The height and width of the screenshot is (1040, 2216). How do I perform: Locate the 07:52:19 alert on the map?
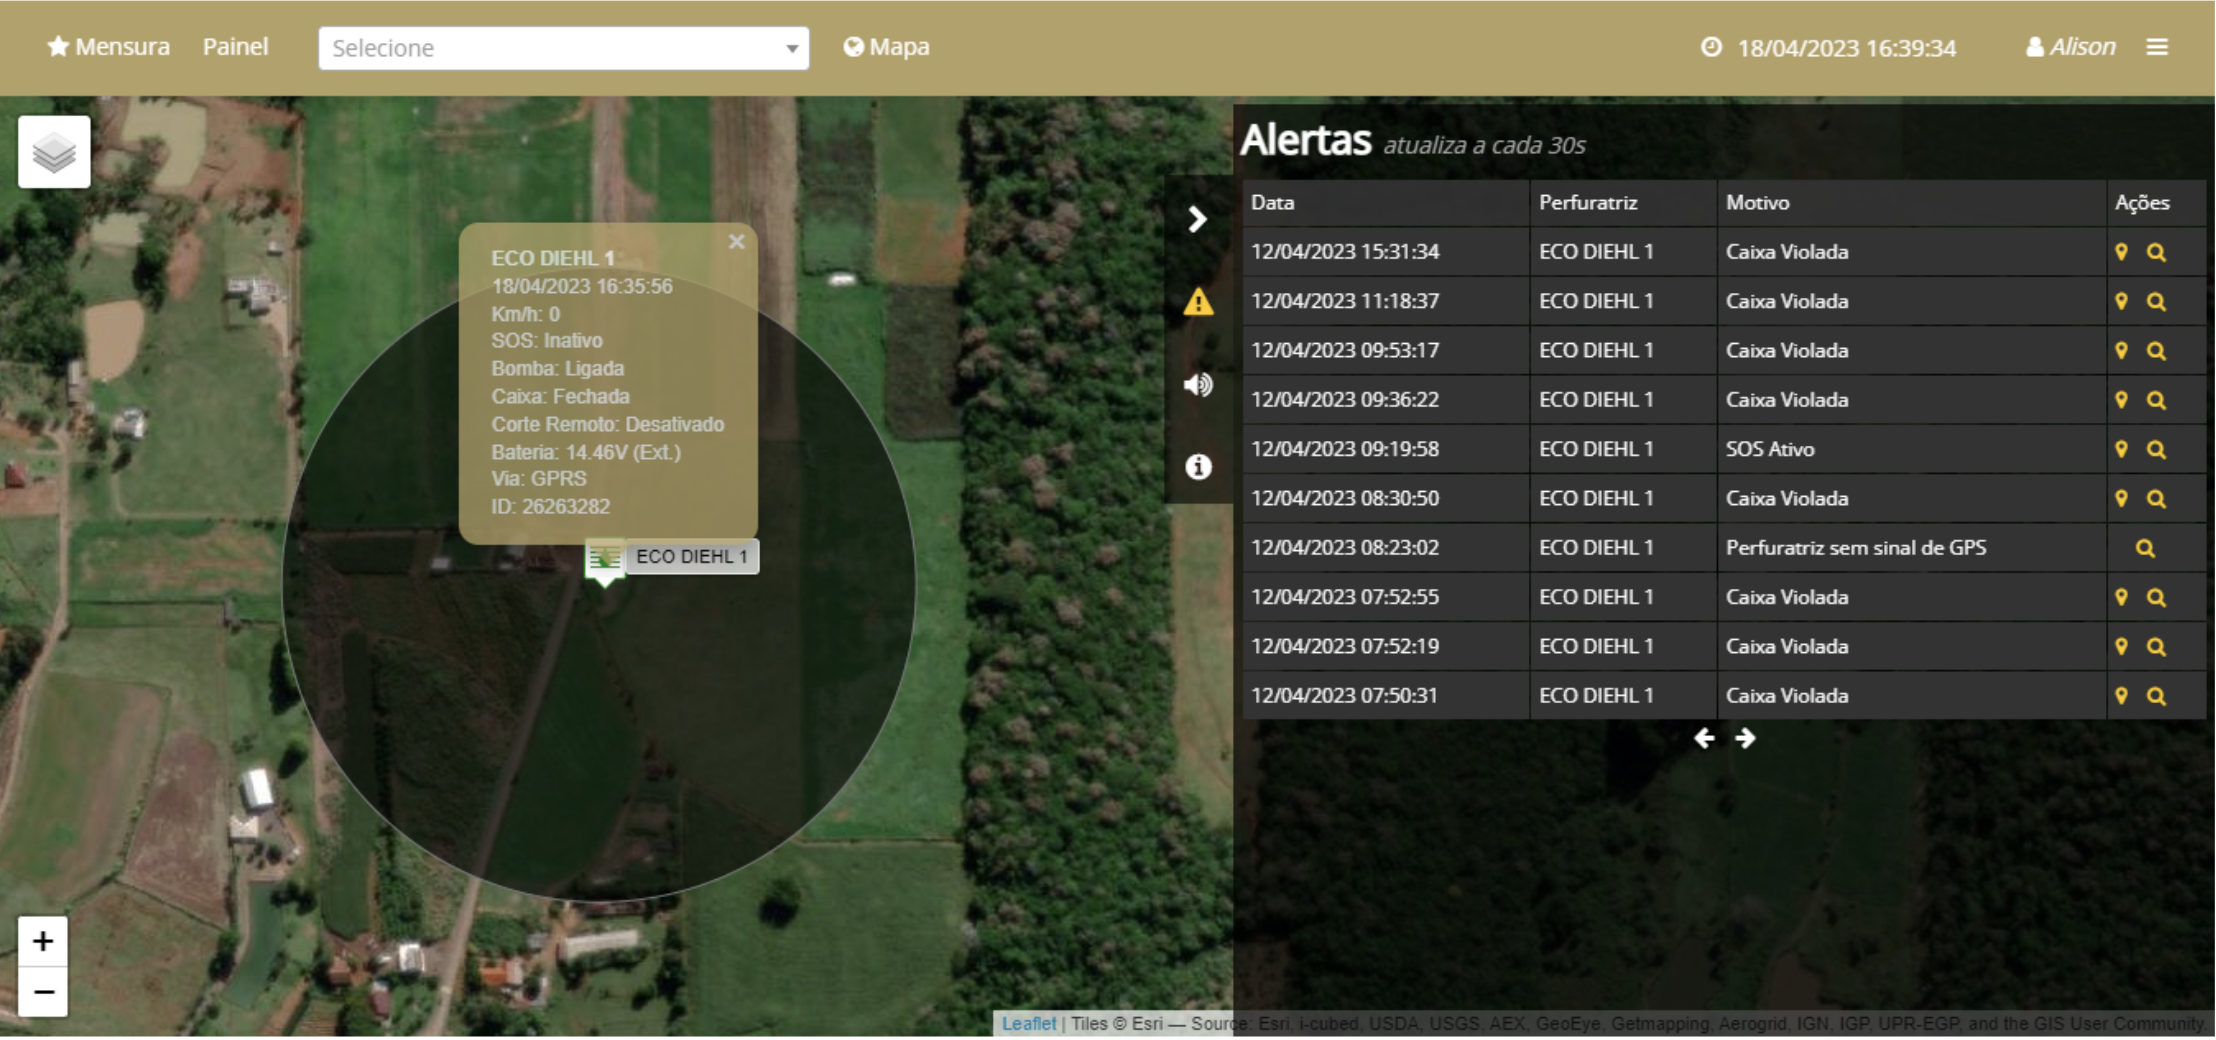coord(2121,646)
